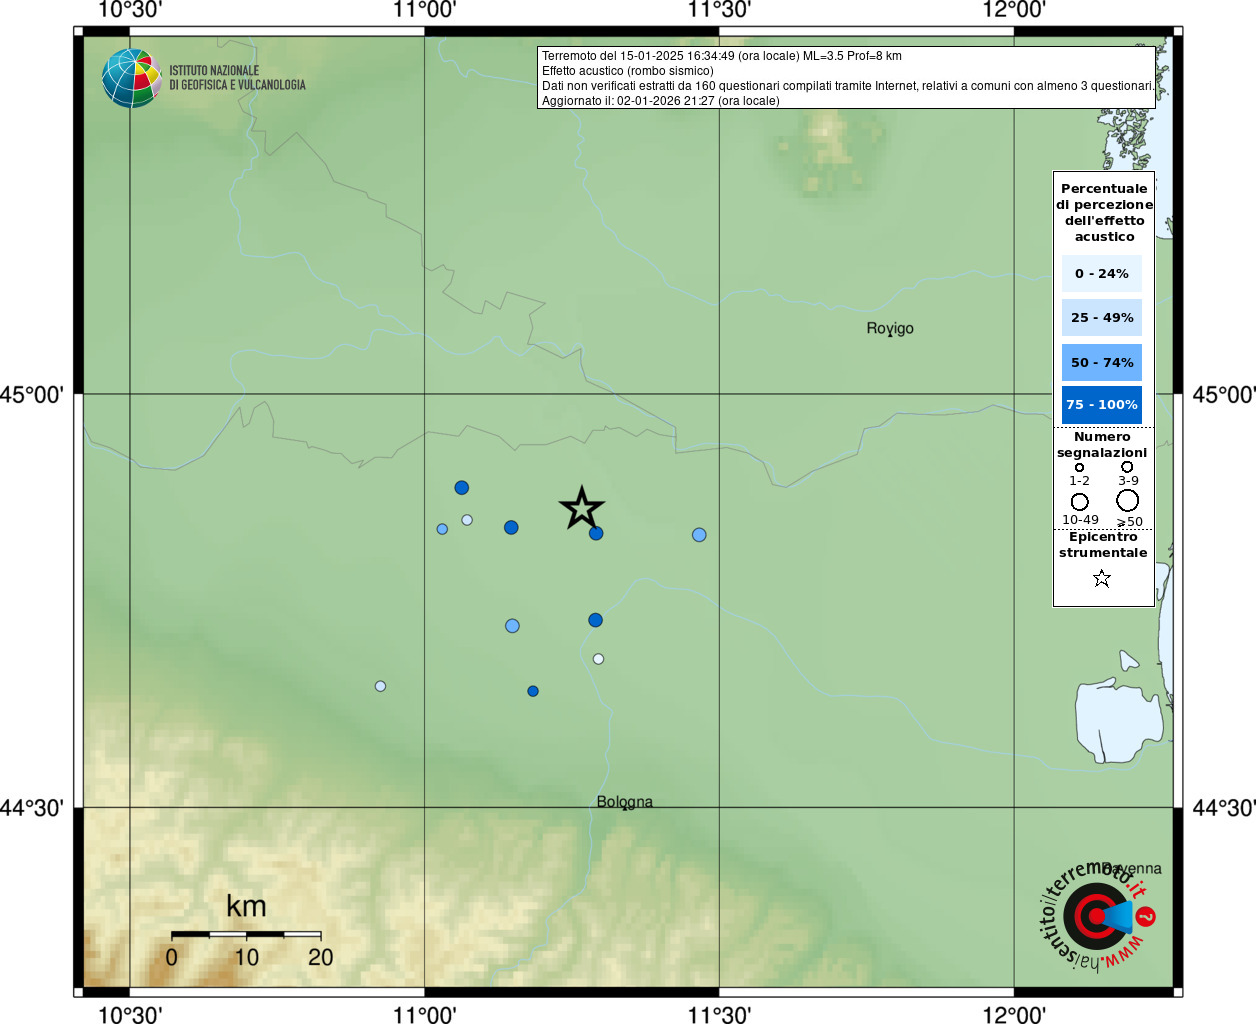Click the 'Epicentro strumentale' legend heading
This screenshot has height=1024, width=1256.
(1103, 545)
